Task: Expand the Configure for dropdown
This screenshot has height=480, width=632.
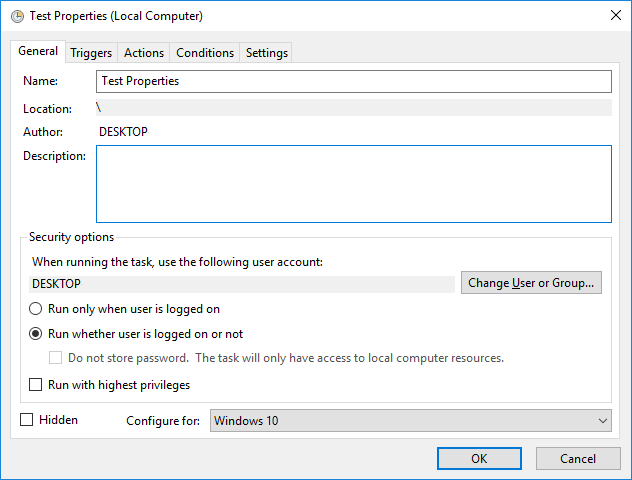Action: (411, 421)
